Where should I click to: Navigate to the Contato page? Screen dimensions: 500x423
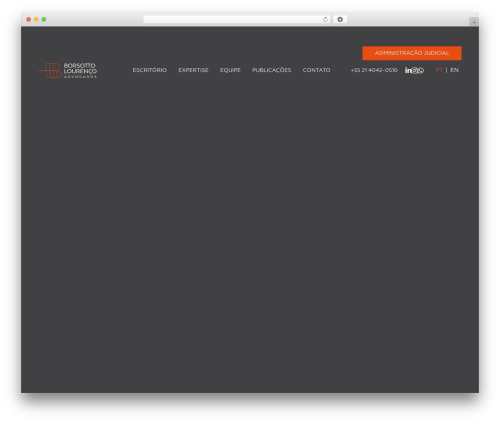316,70
